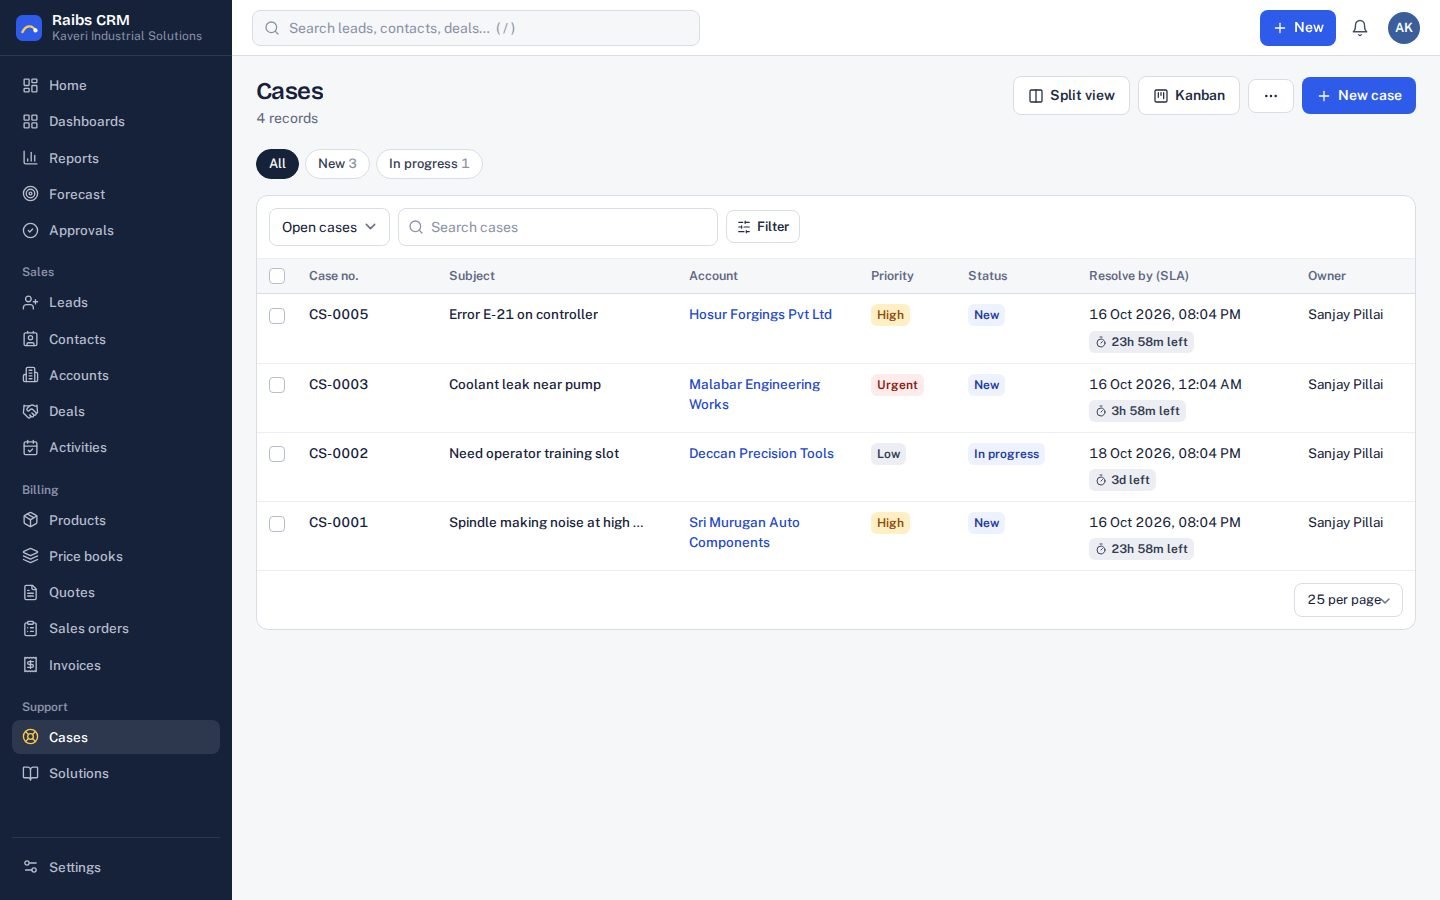The width and height of the screenshot is (1440, 900).
Task: Click the Solutions book icon
Action: pos(31,773)
